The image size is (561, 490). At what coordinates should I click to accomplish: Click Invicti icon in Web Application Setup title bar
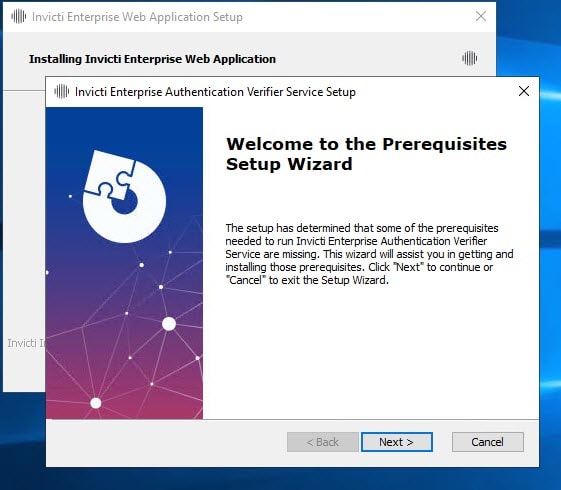click(18, 16)
